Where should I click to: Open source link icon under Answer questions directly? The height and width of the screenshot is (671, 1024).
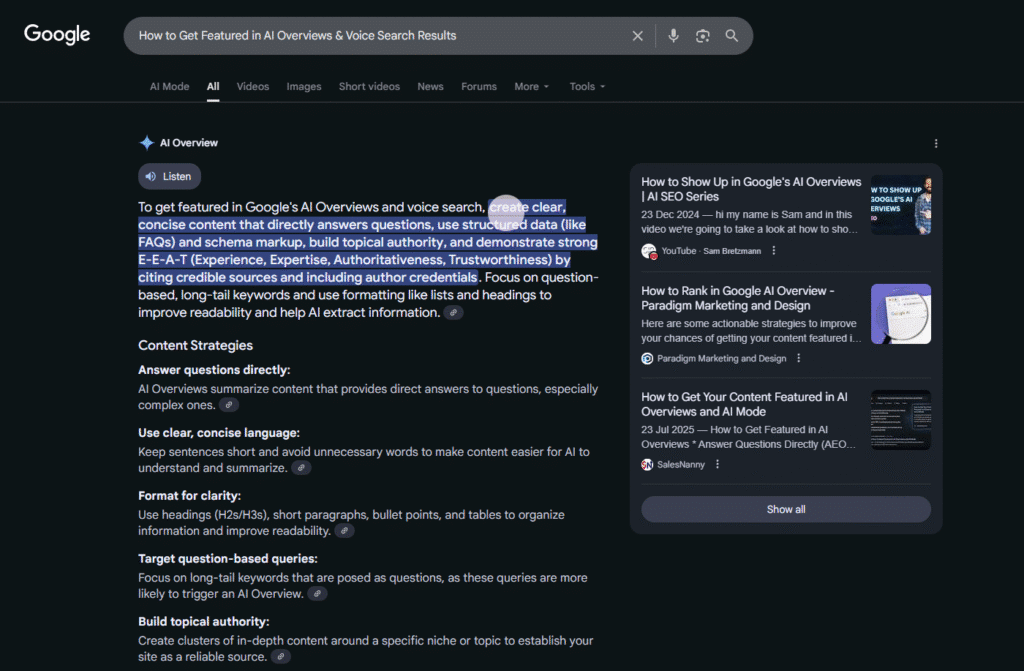click(229, 405)
